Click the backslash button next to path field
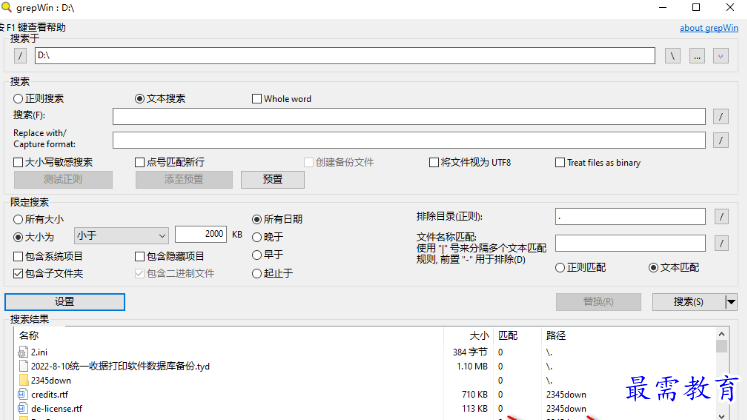The height and width of the screenshot is (420, 747). point(673,56)
